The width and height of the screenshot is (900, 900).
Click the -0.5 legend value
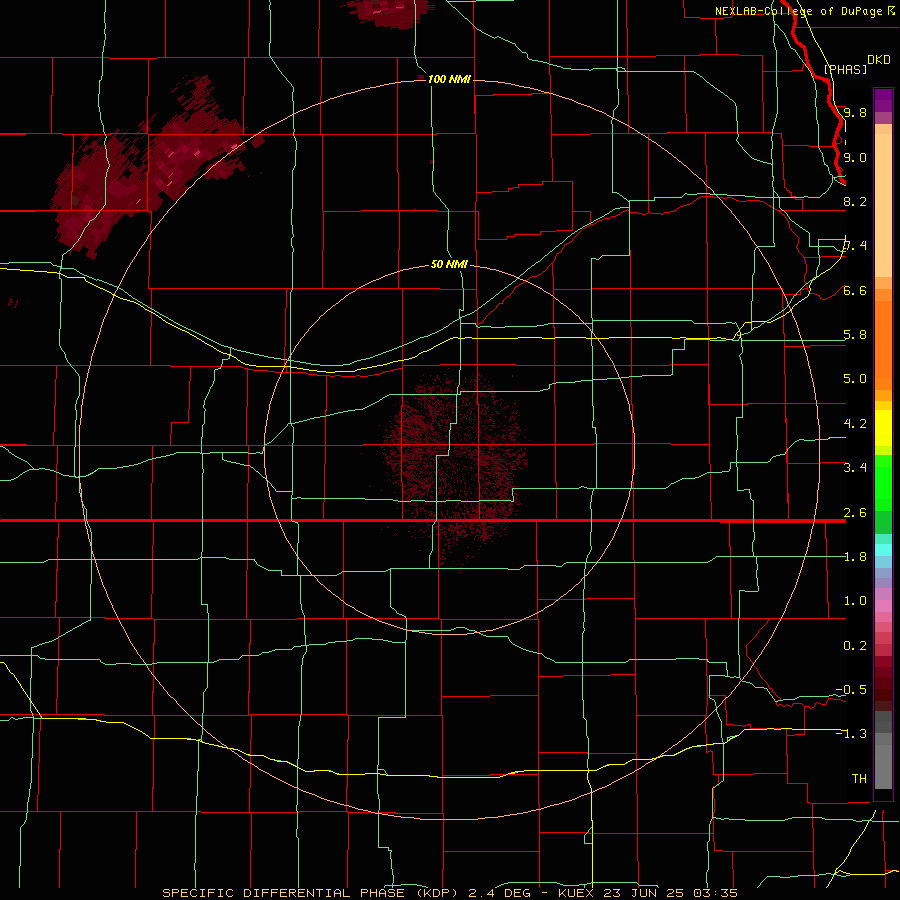pos(851,689)
